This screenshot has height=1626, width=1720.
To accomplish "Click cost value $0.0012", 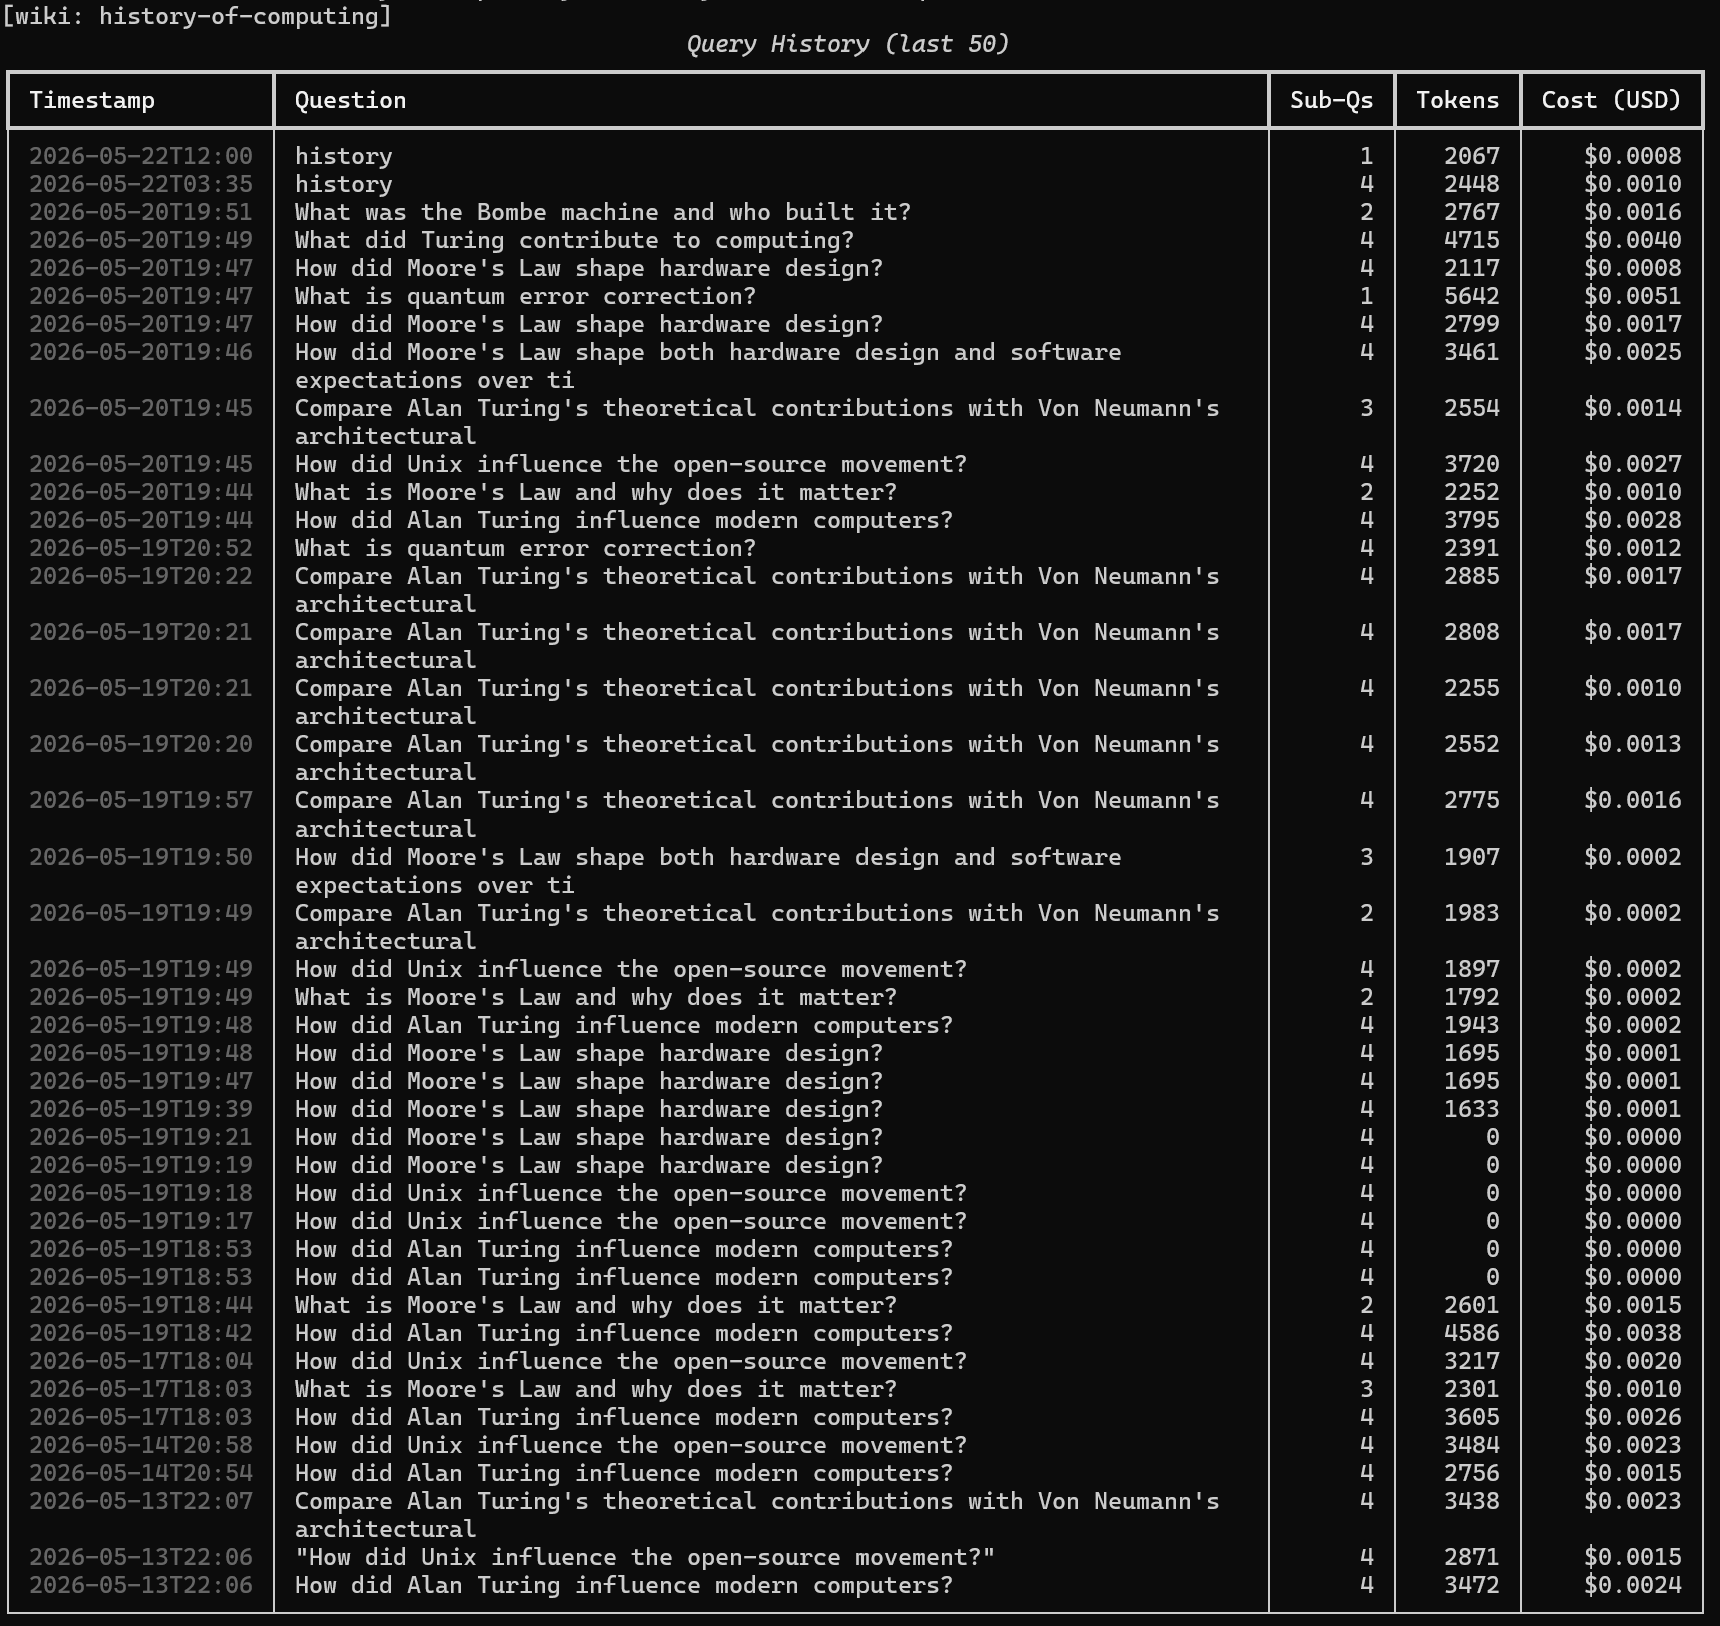I will click(1632, 548).
